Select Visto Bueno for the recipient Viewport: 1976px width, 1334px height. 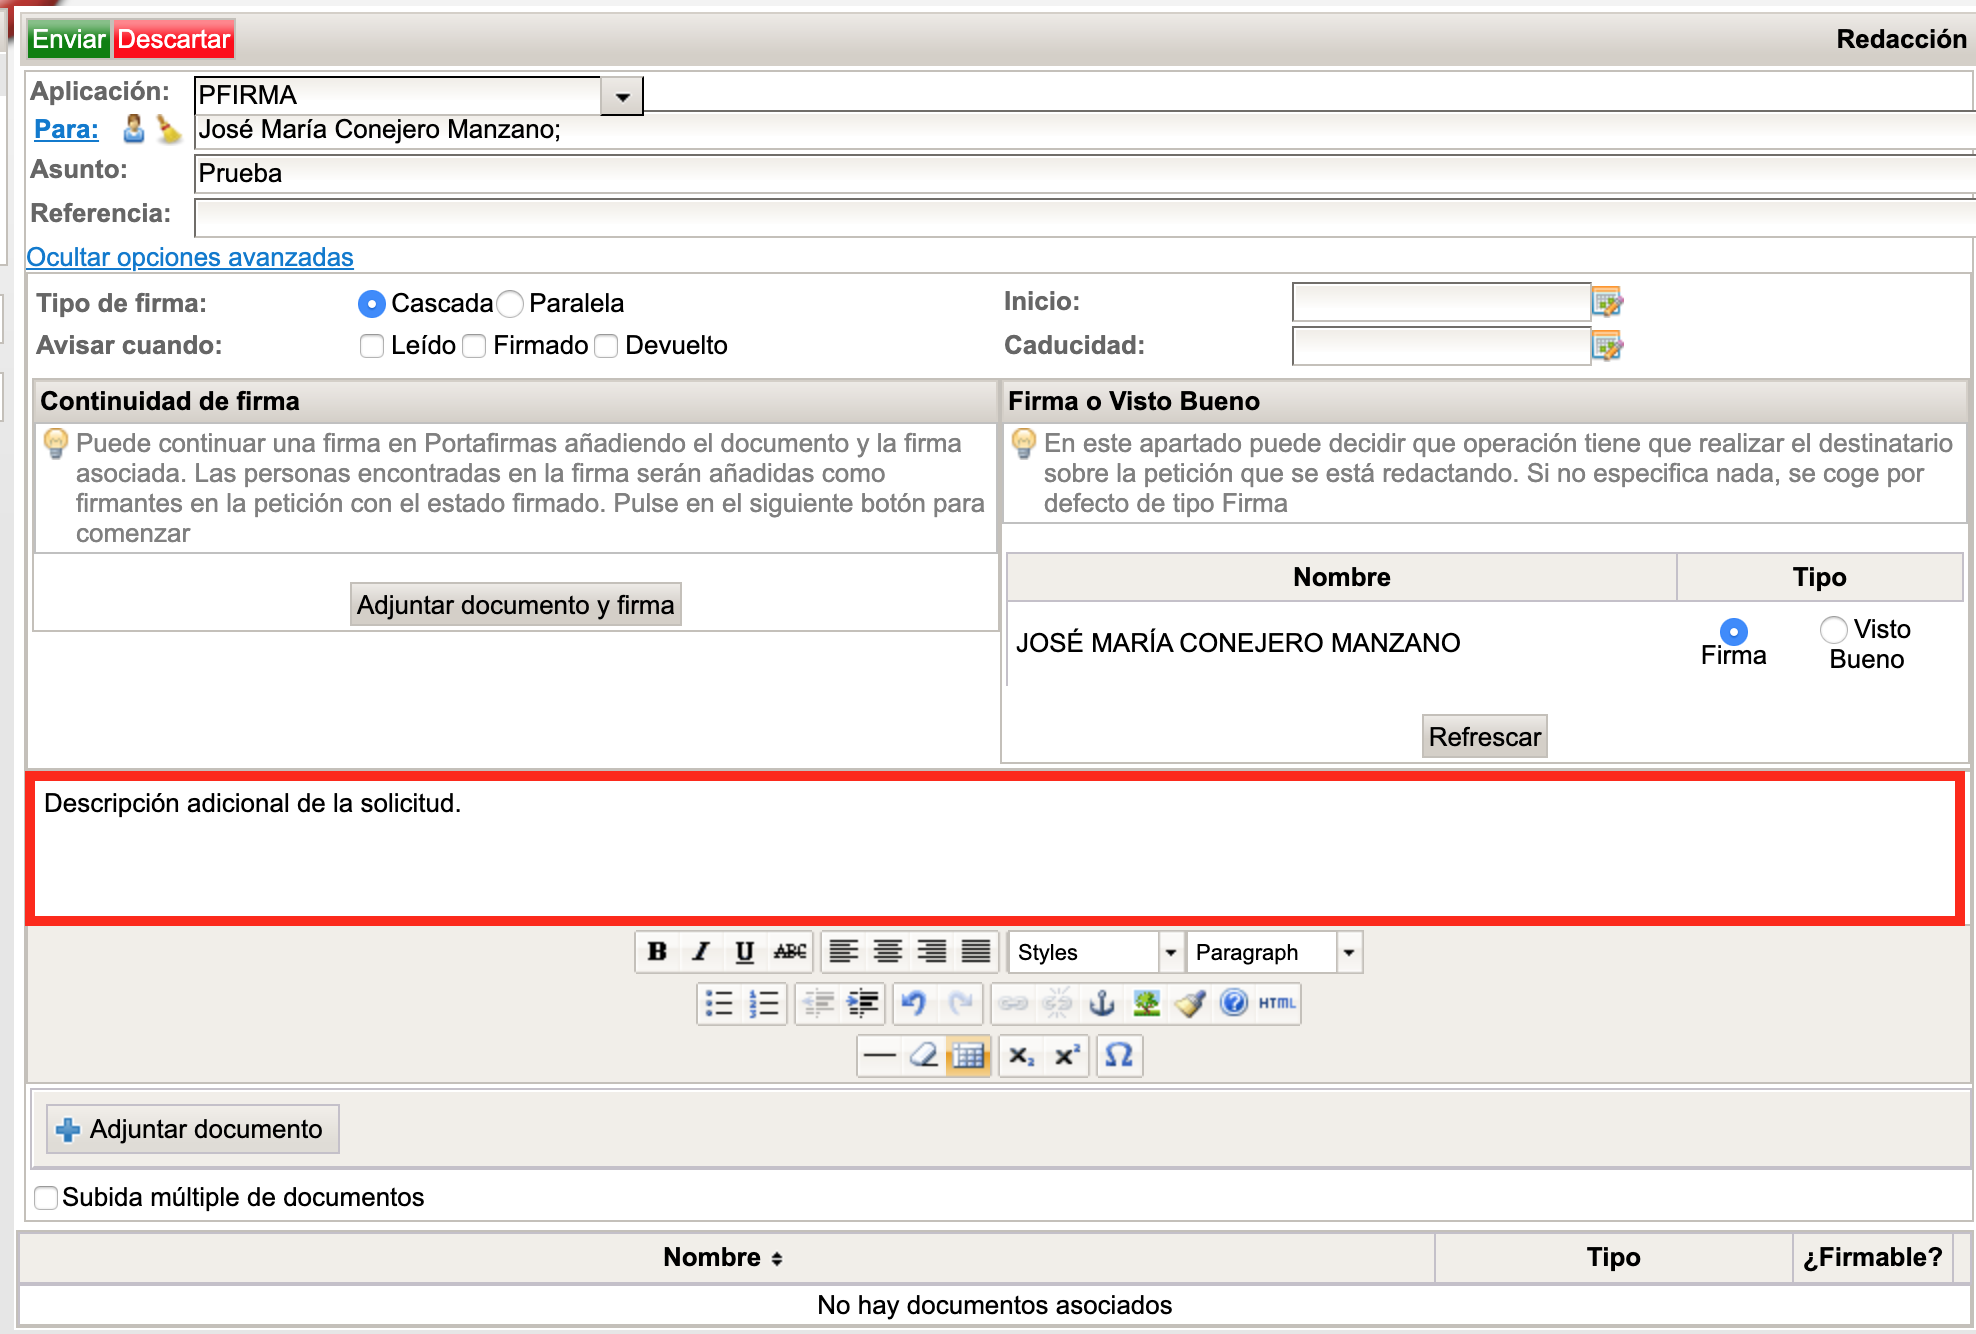tap(1833, 629)
